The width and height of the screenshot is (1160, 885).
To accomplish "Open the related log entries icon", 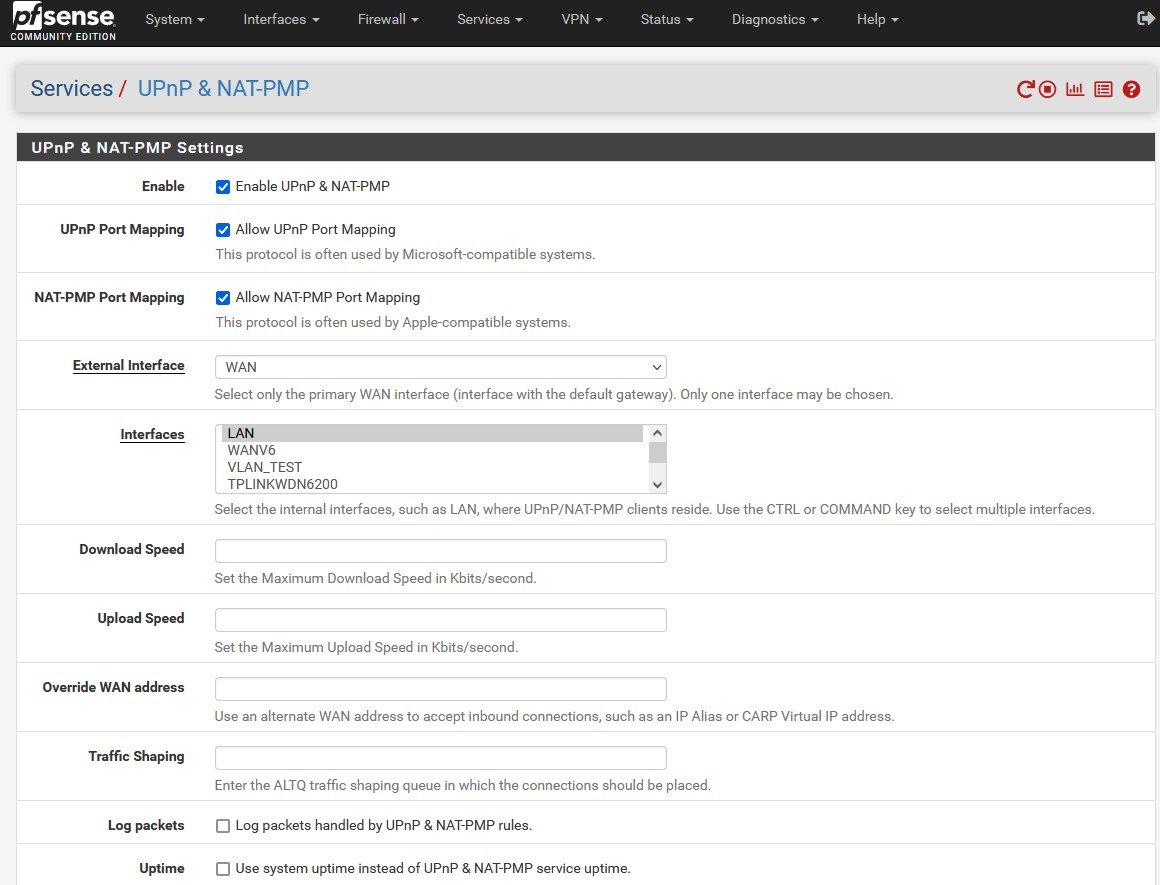I will (1103, 89).
